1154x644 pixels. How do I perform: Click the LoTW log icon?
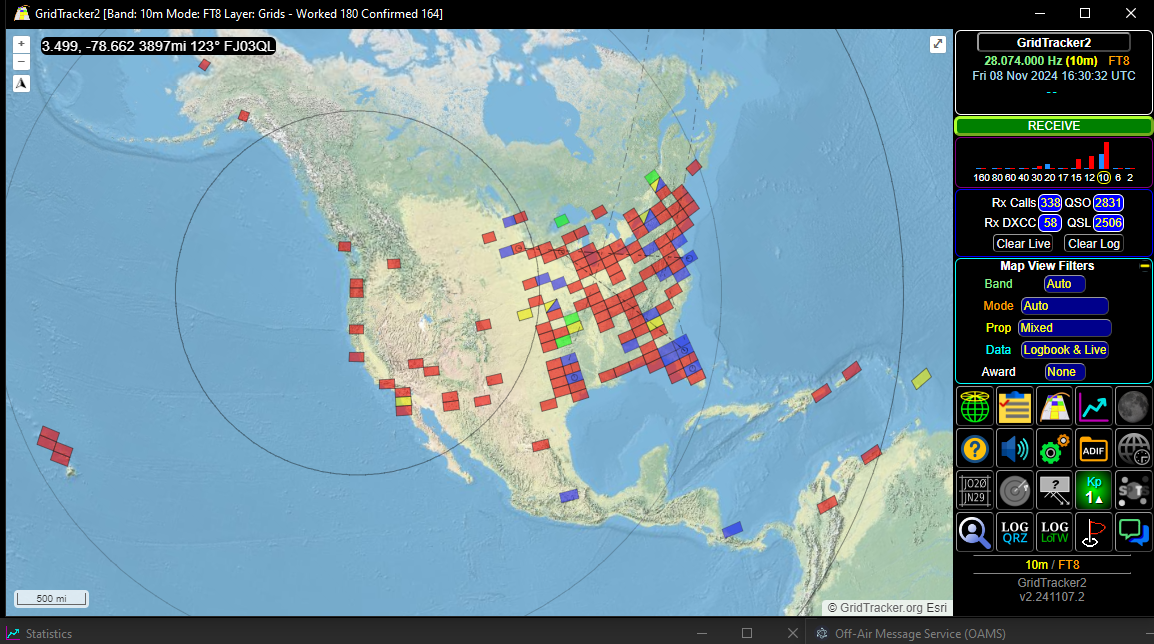pyautogui.click(x=1054, y=532)
